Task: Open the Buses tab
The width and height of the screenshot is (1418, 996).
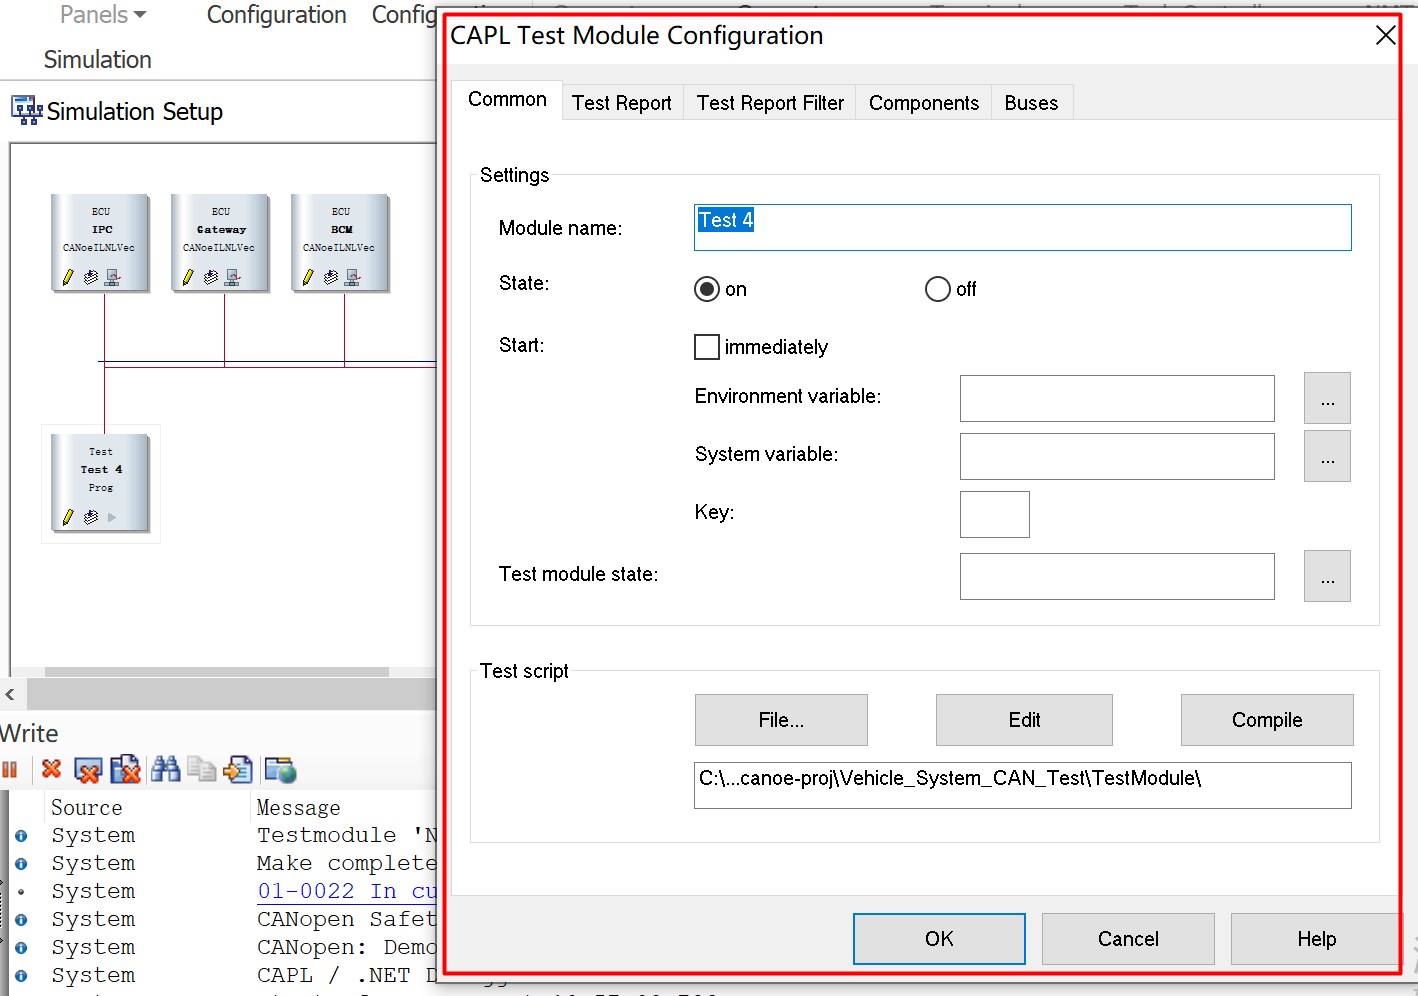Action: coord(1031,102)
